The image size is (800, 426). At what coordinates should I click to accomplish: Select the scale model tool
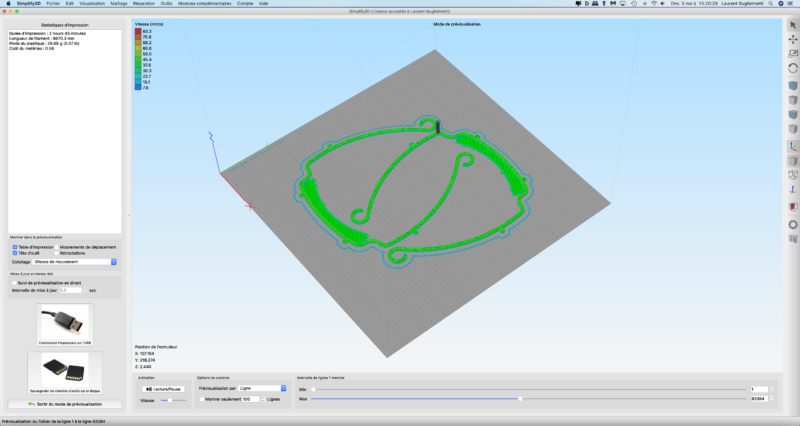(x=792, y=53)
